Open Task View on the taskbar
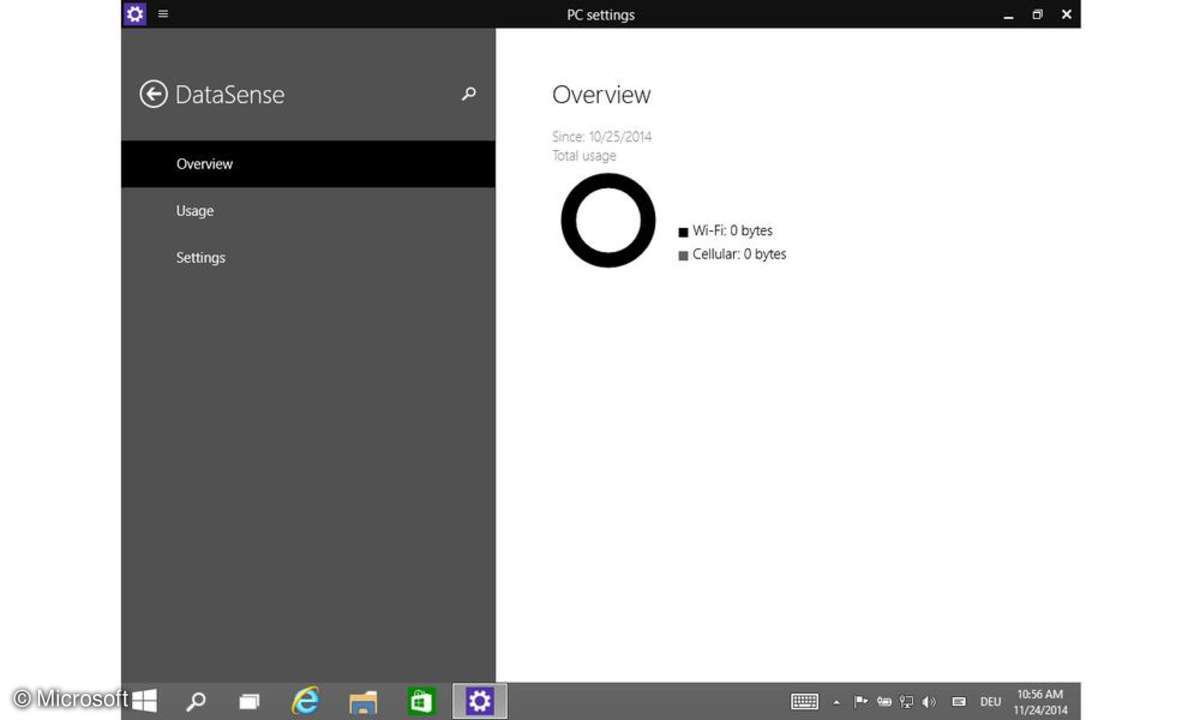The height and width of the screenshot is (720, 1200). coord(249,702)
